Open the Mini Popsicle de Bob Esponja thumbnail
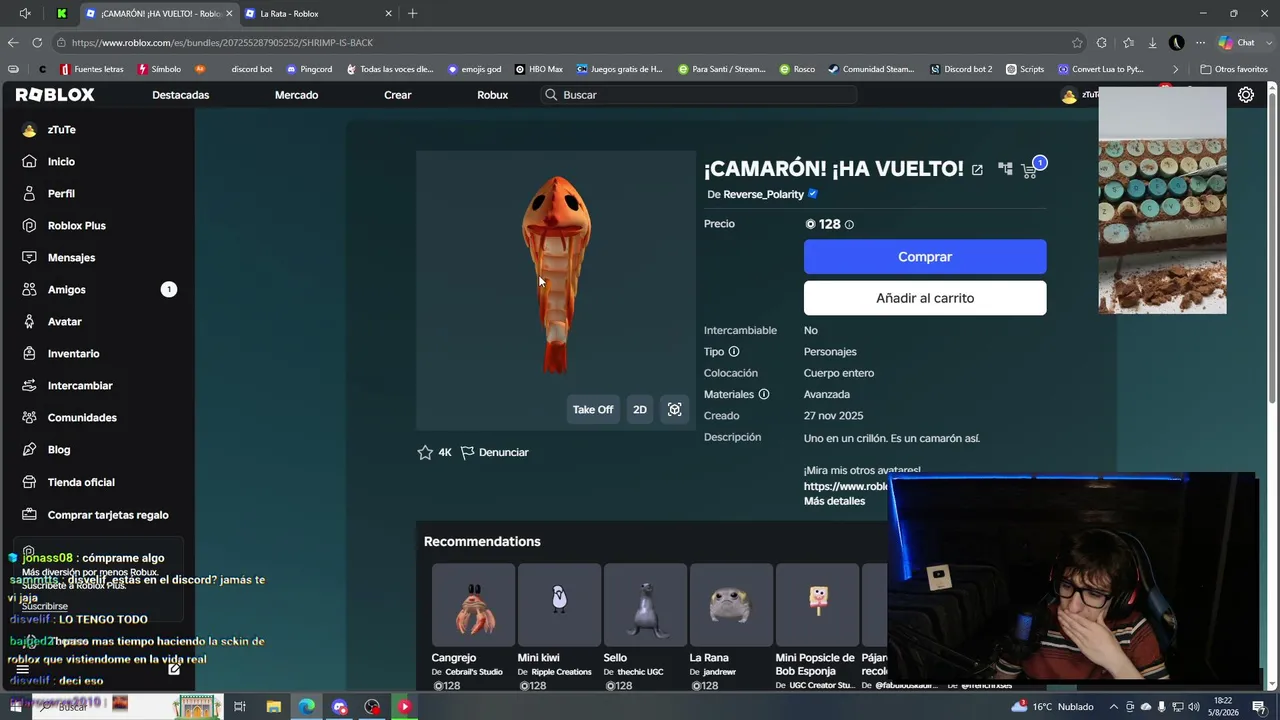 point(817,606)
